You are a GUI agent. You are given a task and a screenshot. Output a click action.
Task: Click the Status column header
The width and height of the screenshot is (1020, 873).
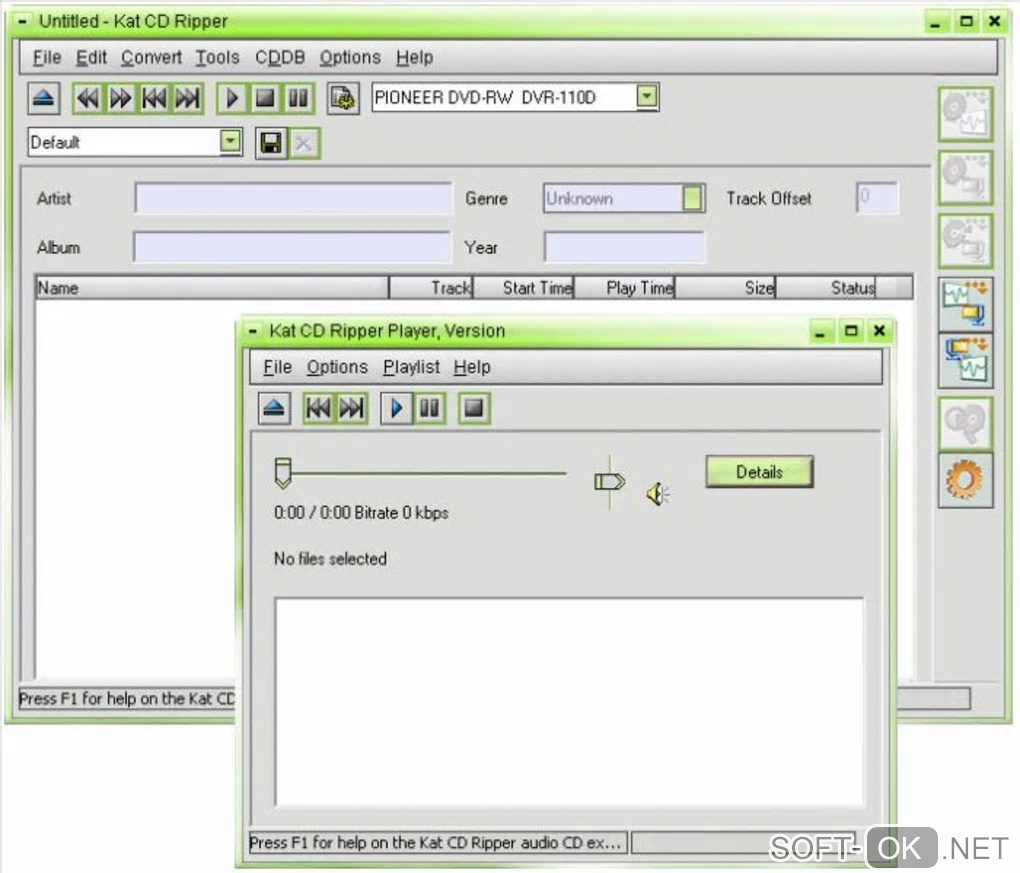(825, 288)
